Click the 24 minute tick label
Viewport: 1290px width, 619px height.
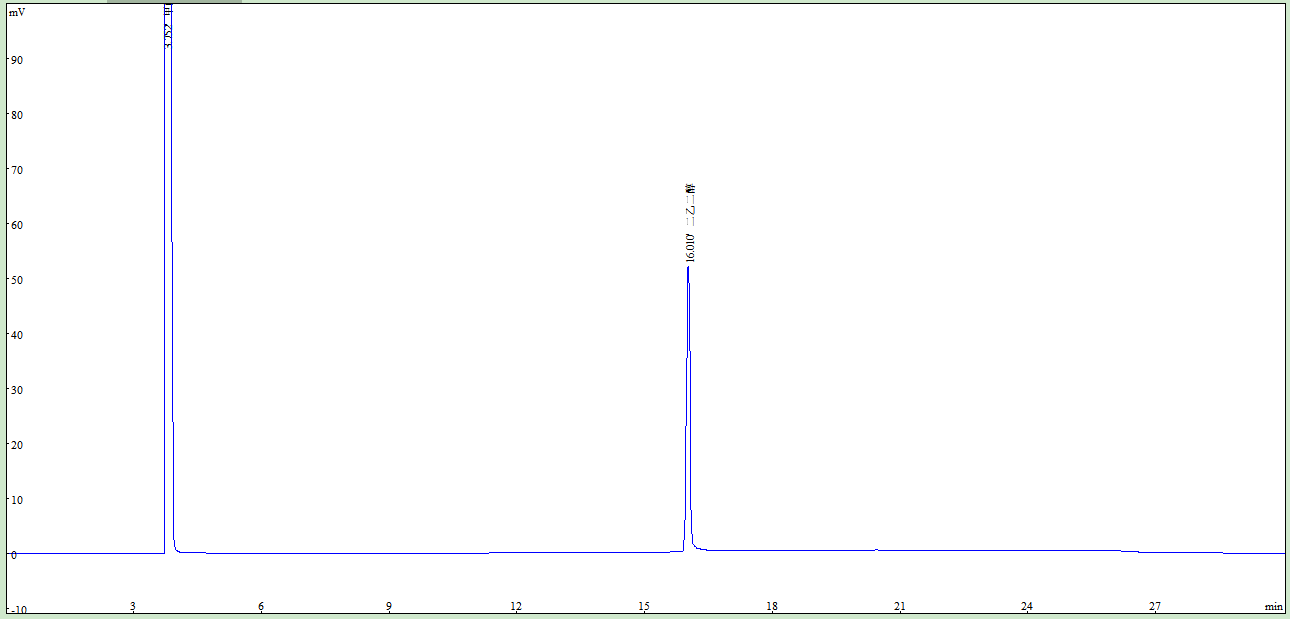coord(1027,607)
